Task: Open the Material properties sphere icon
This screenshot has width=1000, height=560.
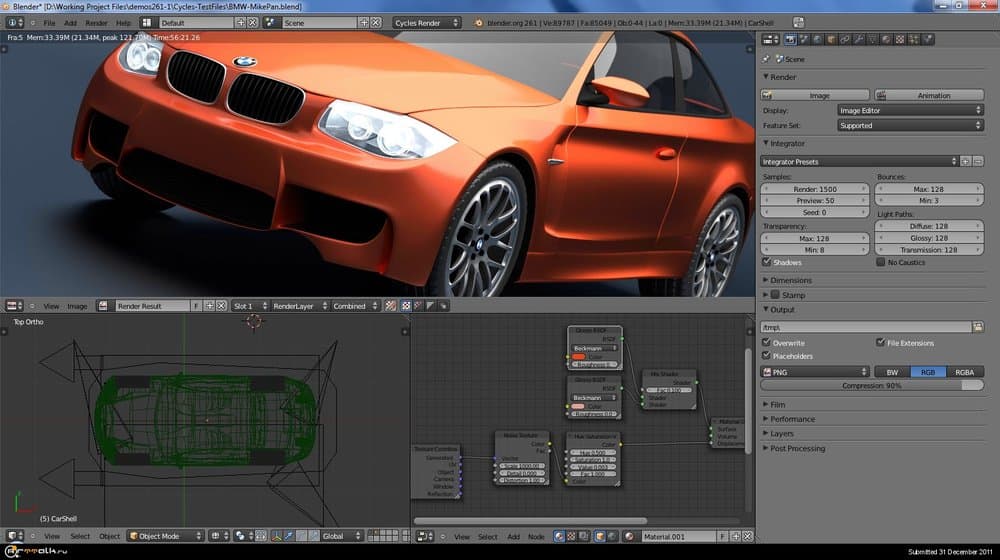Action: coord(886,39)
